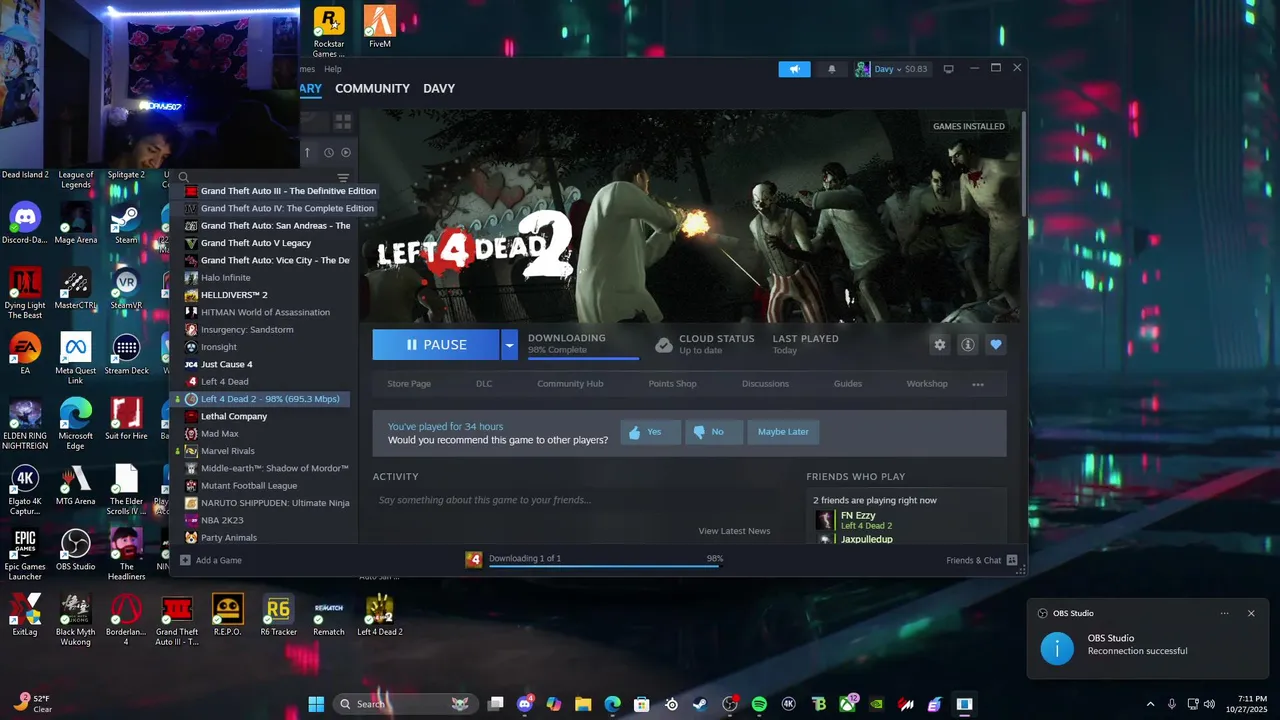1280x720 pixels.
Task: Click the library sort arrow icon
Action: (307, 152)
